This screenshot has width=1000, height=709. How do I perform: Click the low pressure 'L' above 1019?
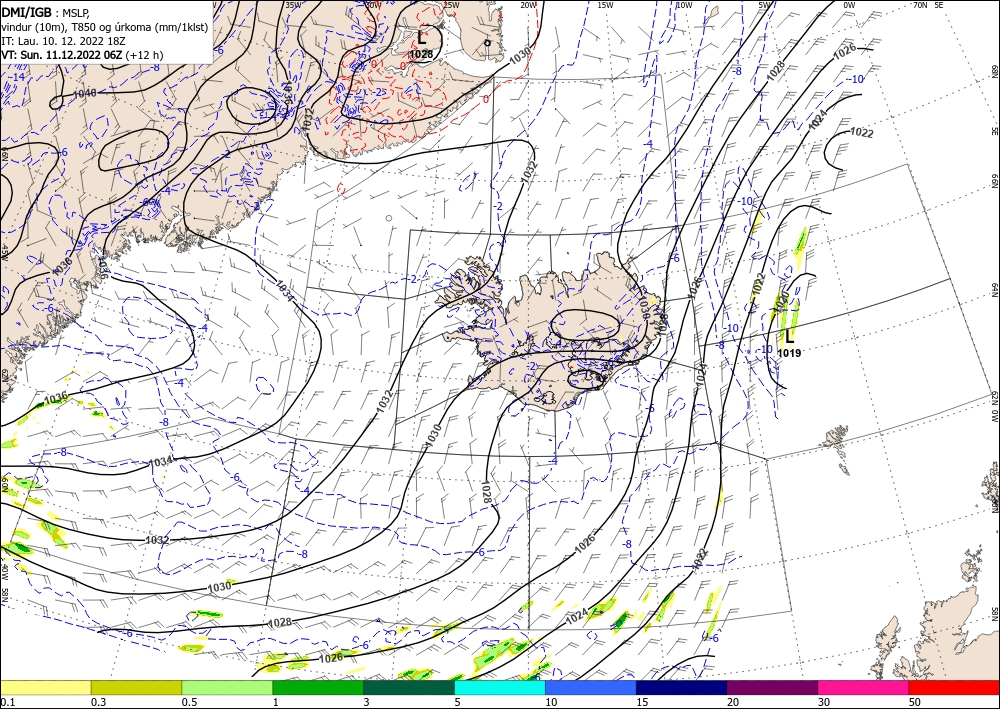coord(790,336)
